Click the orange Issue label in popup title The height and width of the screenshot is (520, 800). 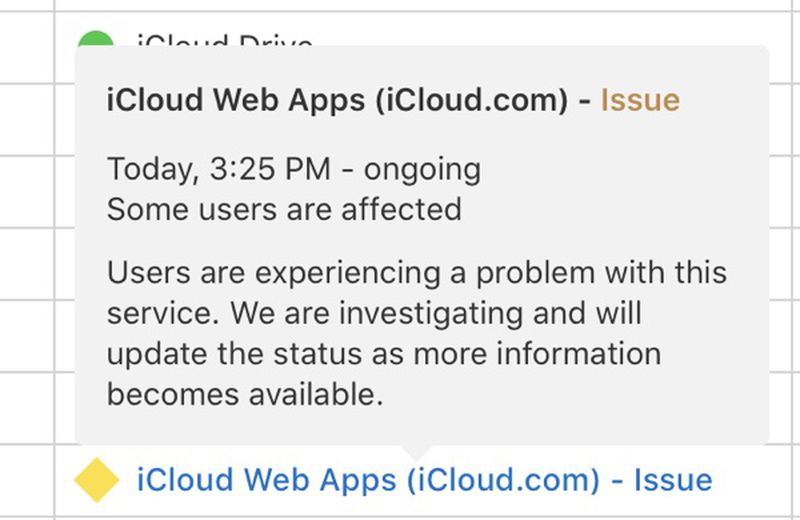click(640, 100)
